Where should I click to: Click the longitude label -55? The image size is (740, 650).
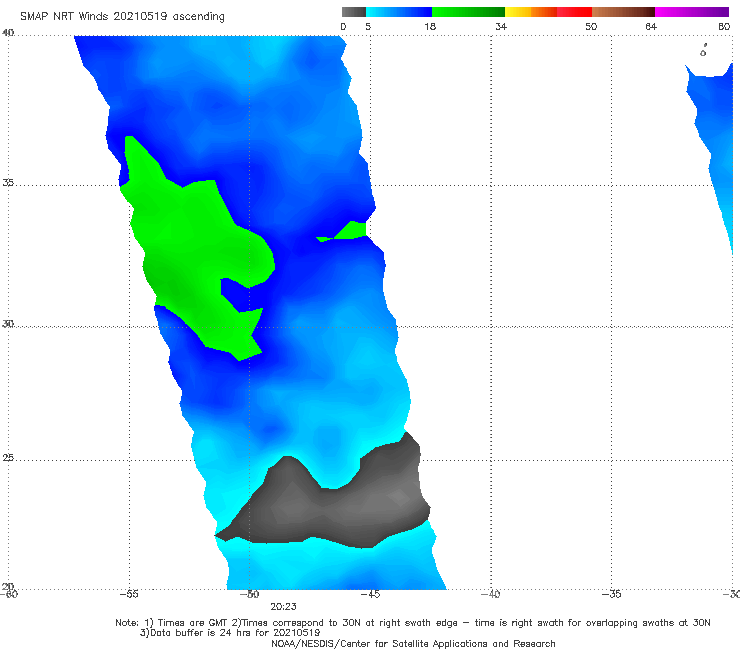tap(129, 594)
